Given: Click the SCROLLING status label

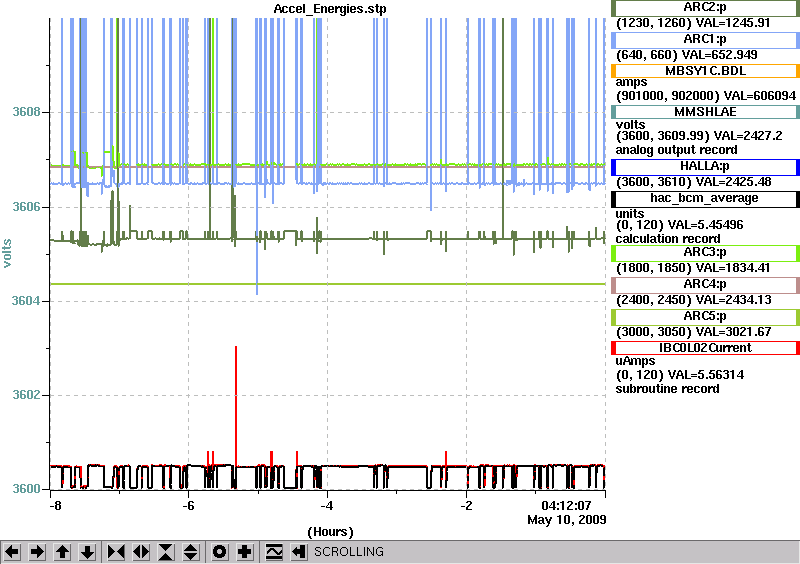Looking at the screenshot, I should point(348,552).
